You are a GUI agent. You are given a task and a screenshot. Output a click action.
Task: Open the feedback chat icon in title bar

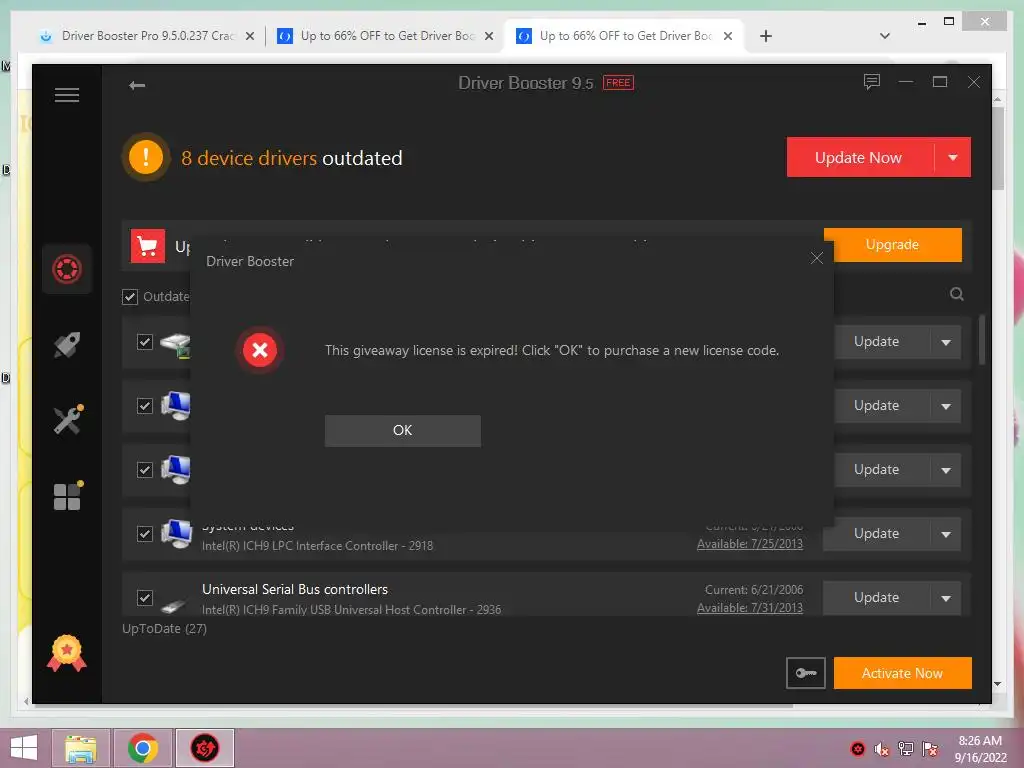[x=872, y=82]
